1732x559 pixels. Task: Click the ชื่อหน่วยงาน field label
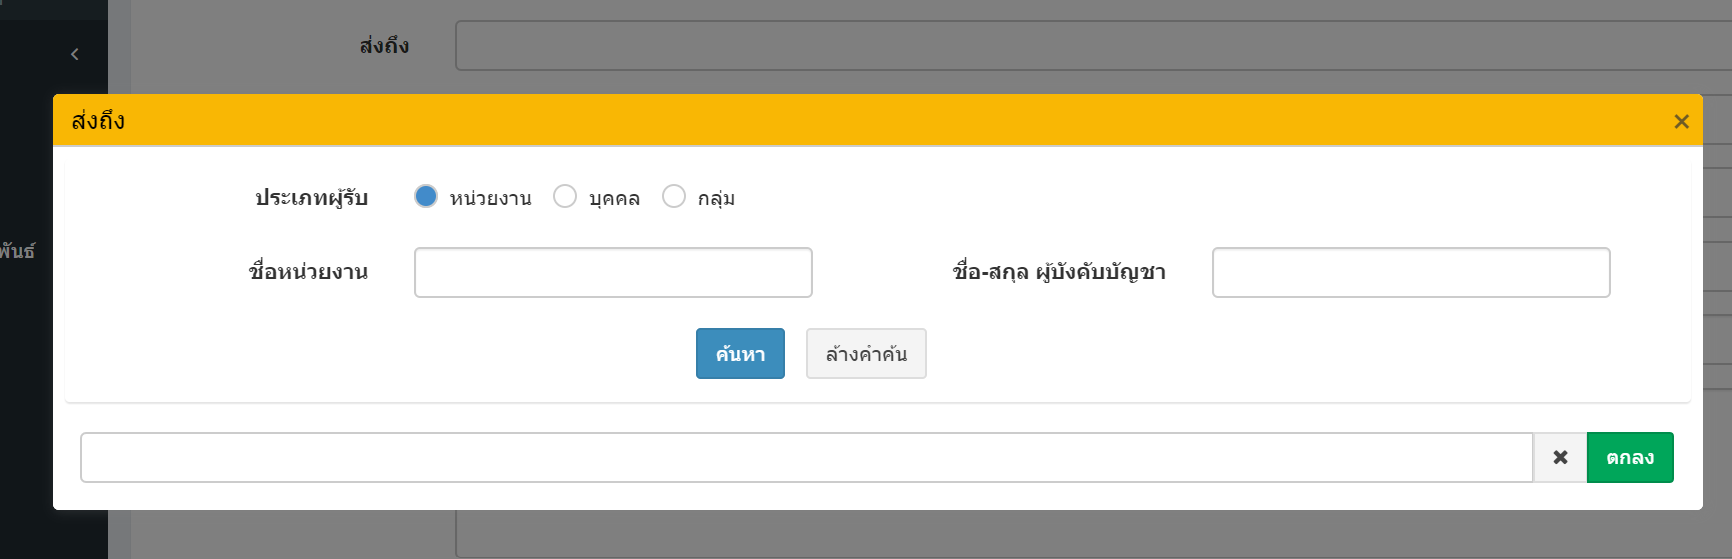(308, 272)
